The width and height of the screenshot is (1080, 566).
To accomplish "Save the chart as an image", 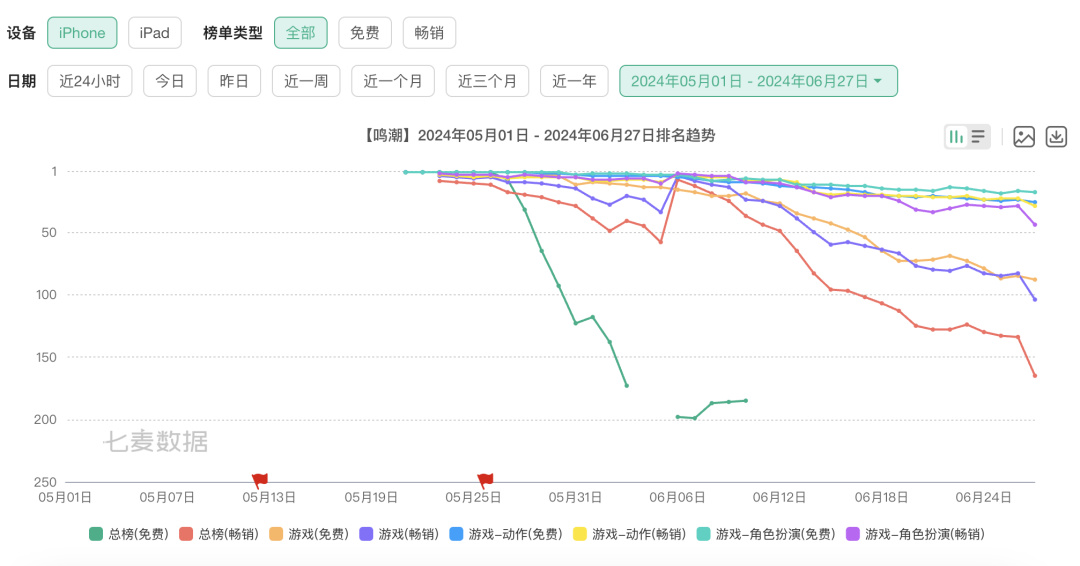I will pyautogui.click(x=1024, y=137).
